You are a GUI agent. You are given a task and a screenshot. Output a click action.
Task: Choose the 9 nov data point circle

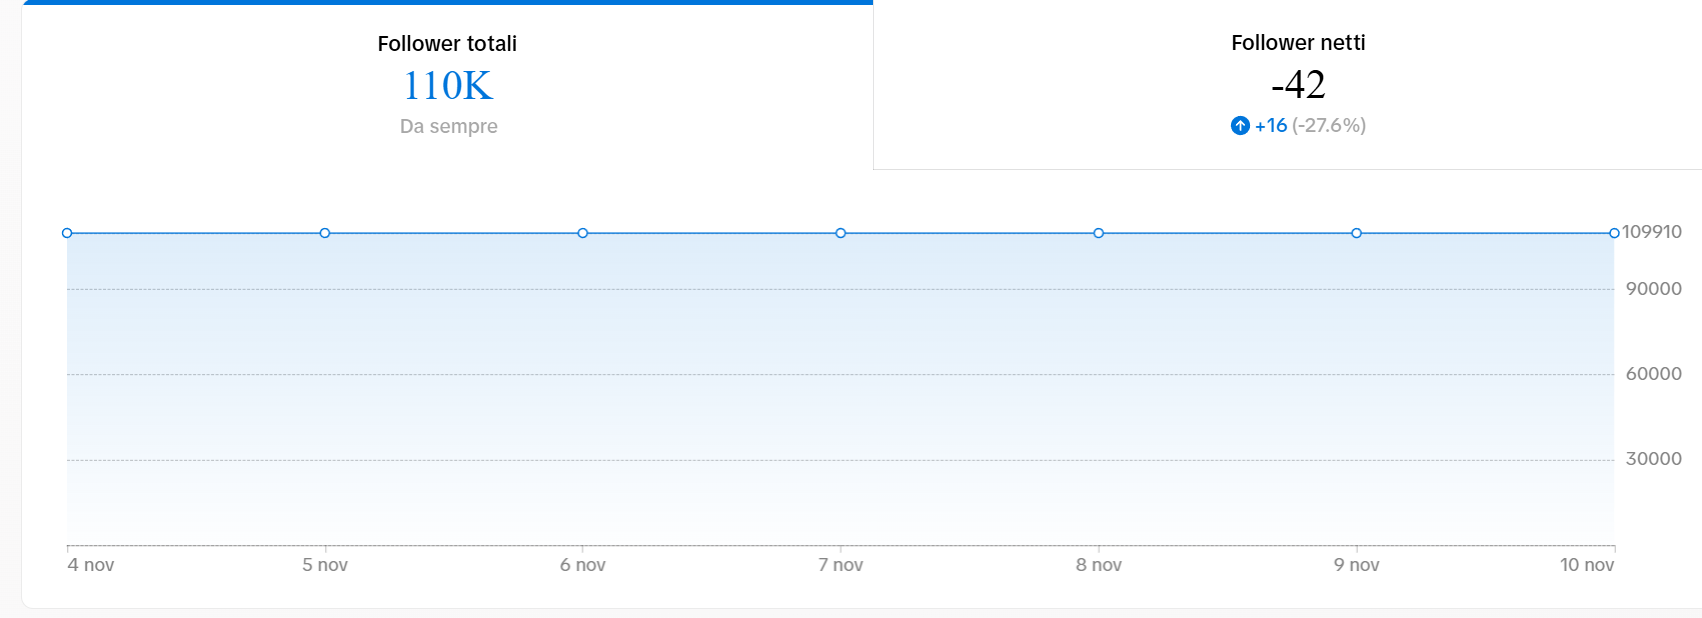click(x=1357, y=233)
